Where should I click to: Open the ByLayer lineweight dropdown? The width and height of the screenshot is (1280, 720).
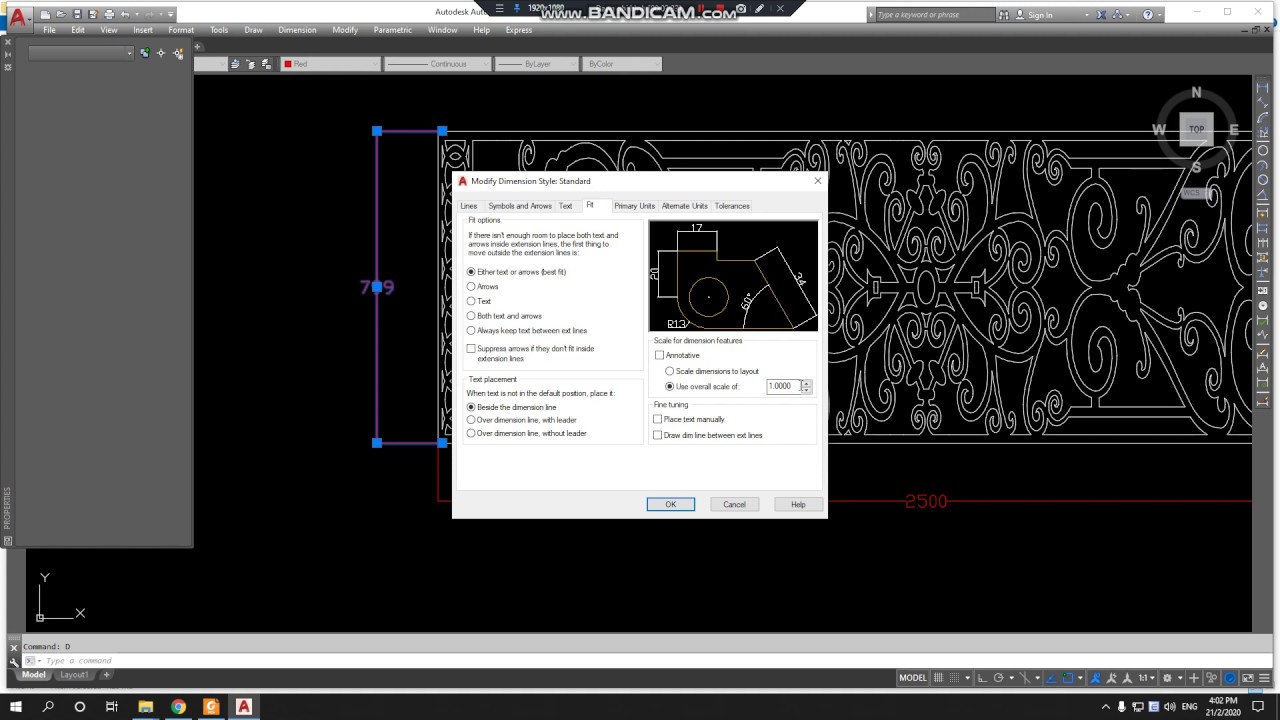(x=537, y=64)
